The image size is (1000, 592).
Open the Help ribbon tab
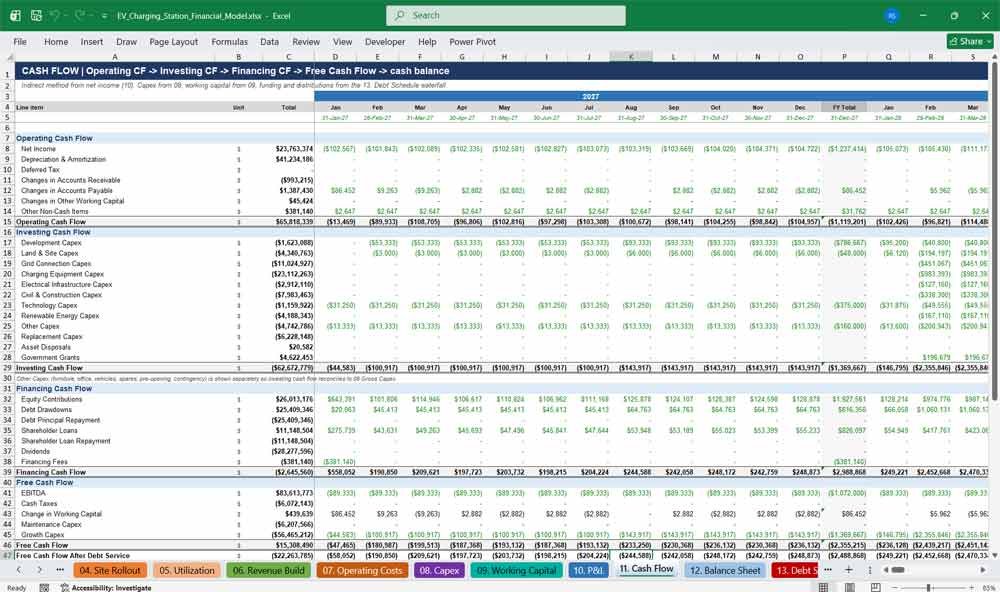click(427, 41)
